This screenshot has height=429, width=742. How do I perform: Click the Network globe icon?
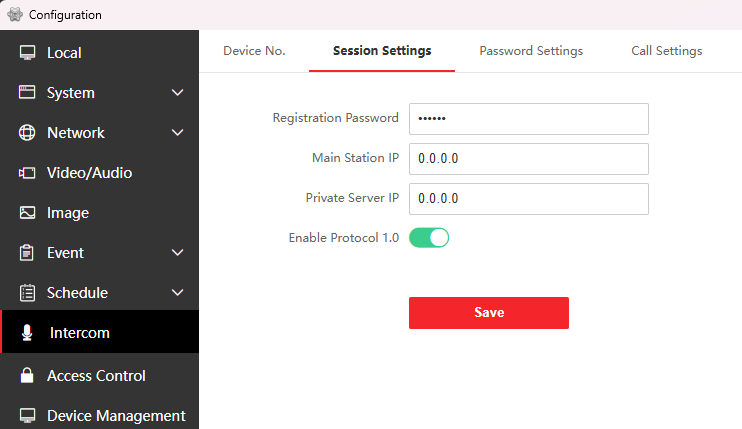pyautogui.click(x=28, y=133)
